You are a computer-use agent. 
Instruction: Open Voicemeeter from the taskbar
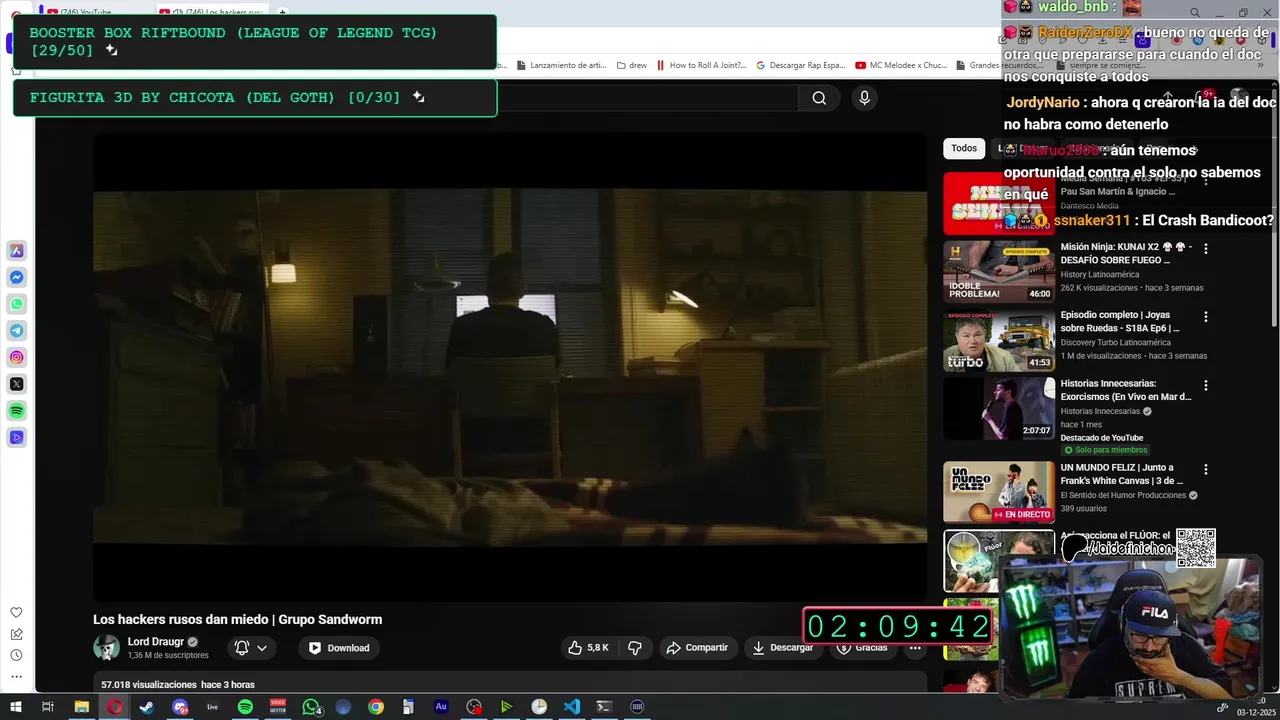278,707
